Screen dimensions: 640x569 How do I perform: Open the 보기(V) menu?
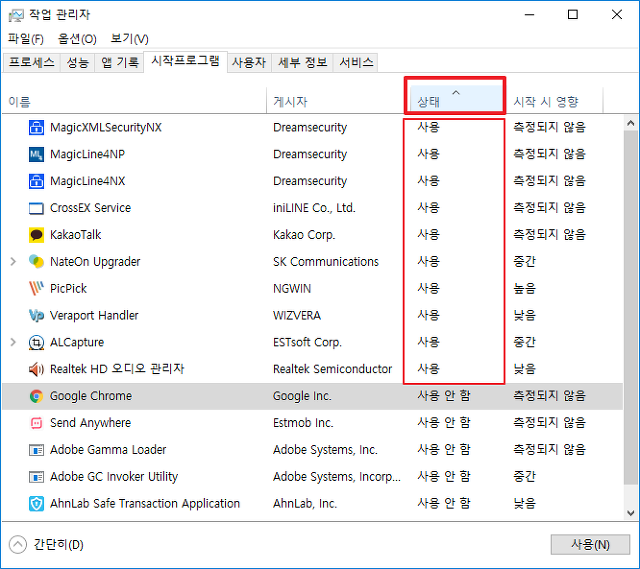tap(129, 39)
